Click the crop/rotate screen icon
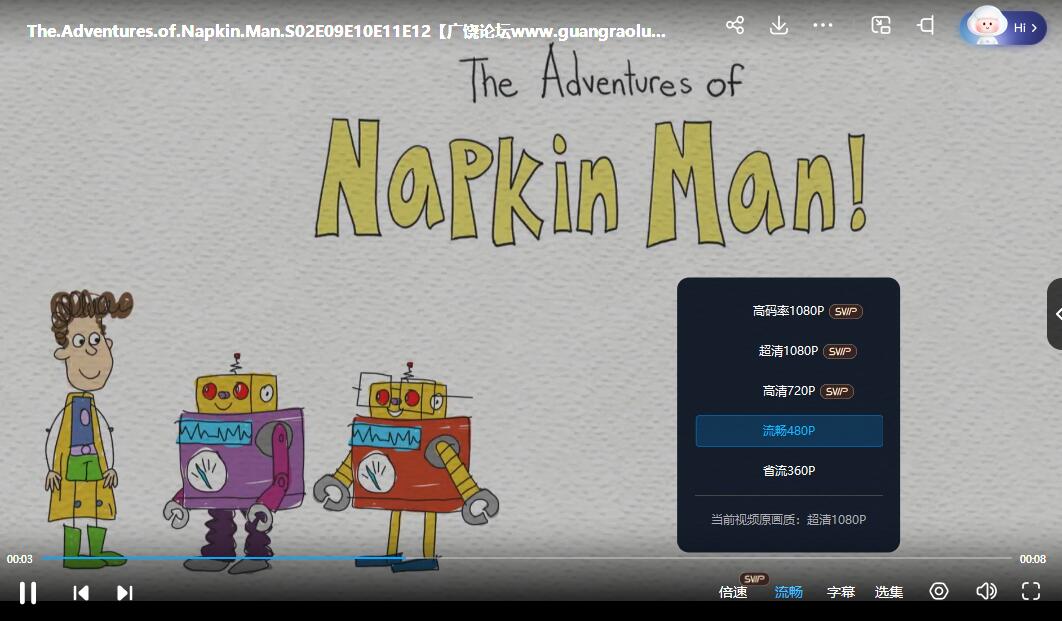1062x621 pixels. click(926, 26)
